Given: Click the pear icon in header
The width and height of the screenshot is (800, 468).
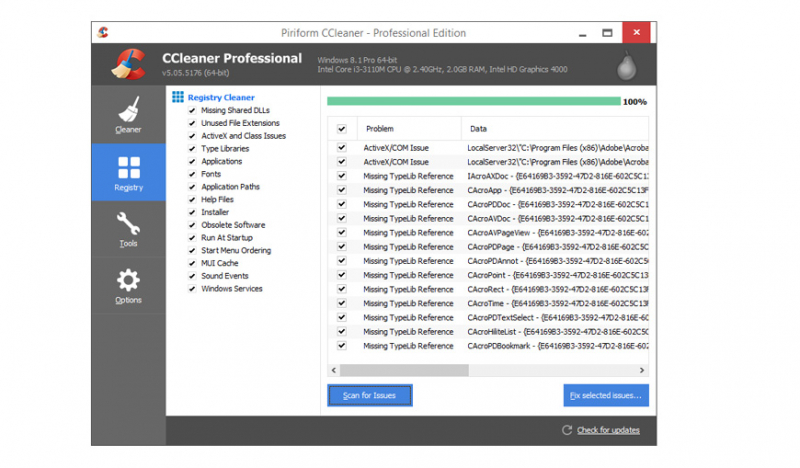Looking at the screenshot, I should point(626,65).
